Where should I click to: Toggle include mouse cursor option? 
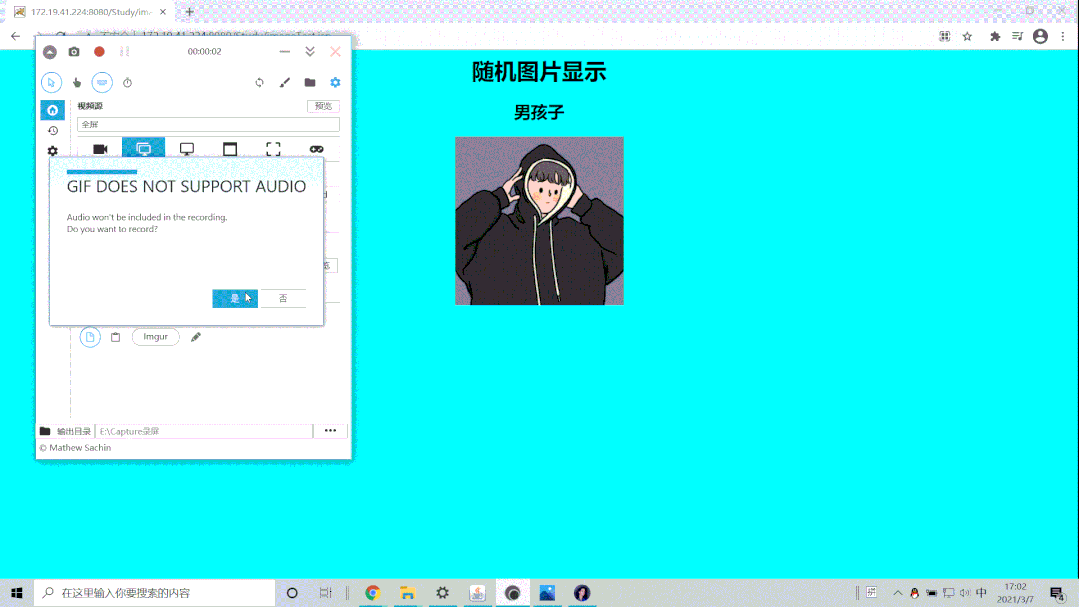(x=51, y=83)
